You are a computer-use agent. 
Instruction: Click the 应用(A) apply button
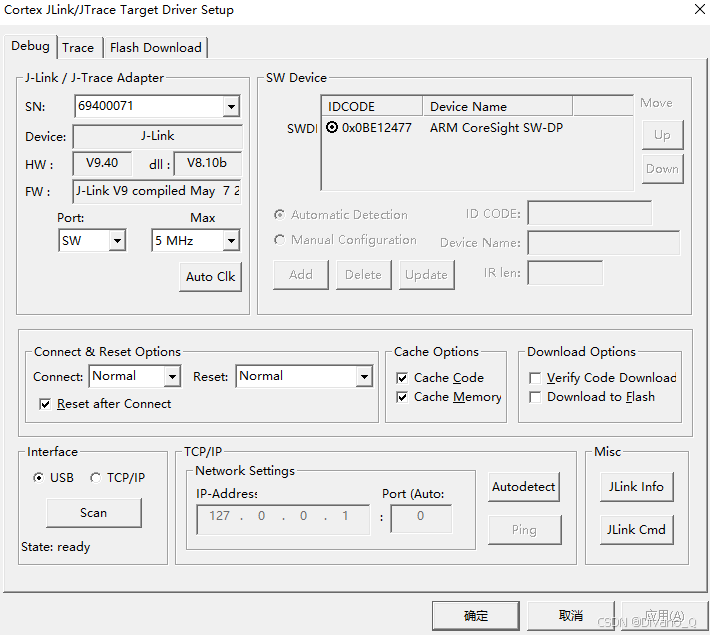[665, 616]
